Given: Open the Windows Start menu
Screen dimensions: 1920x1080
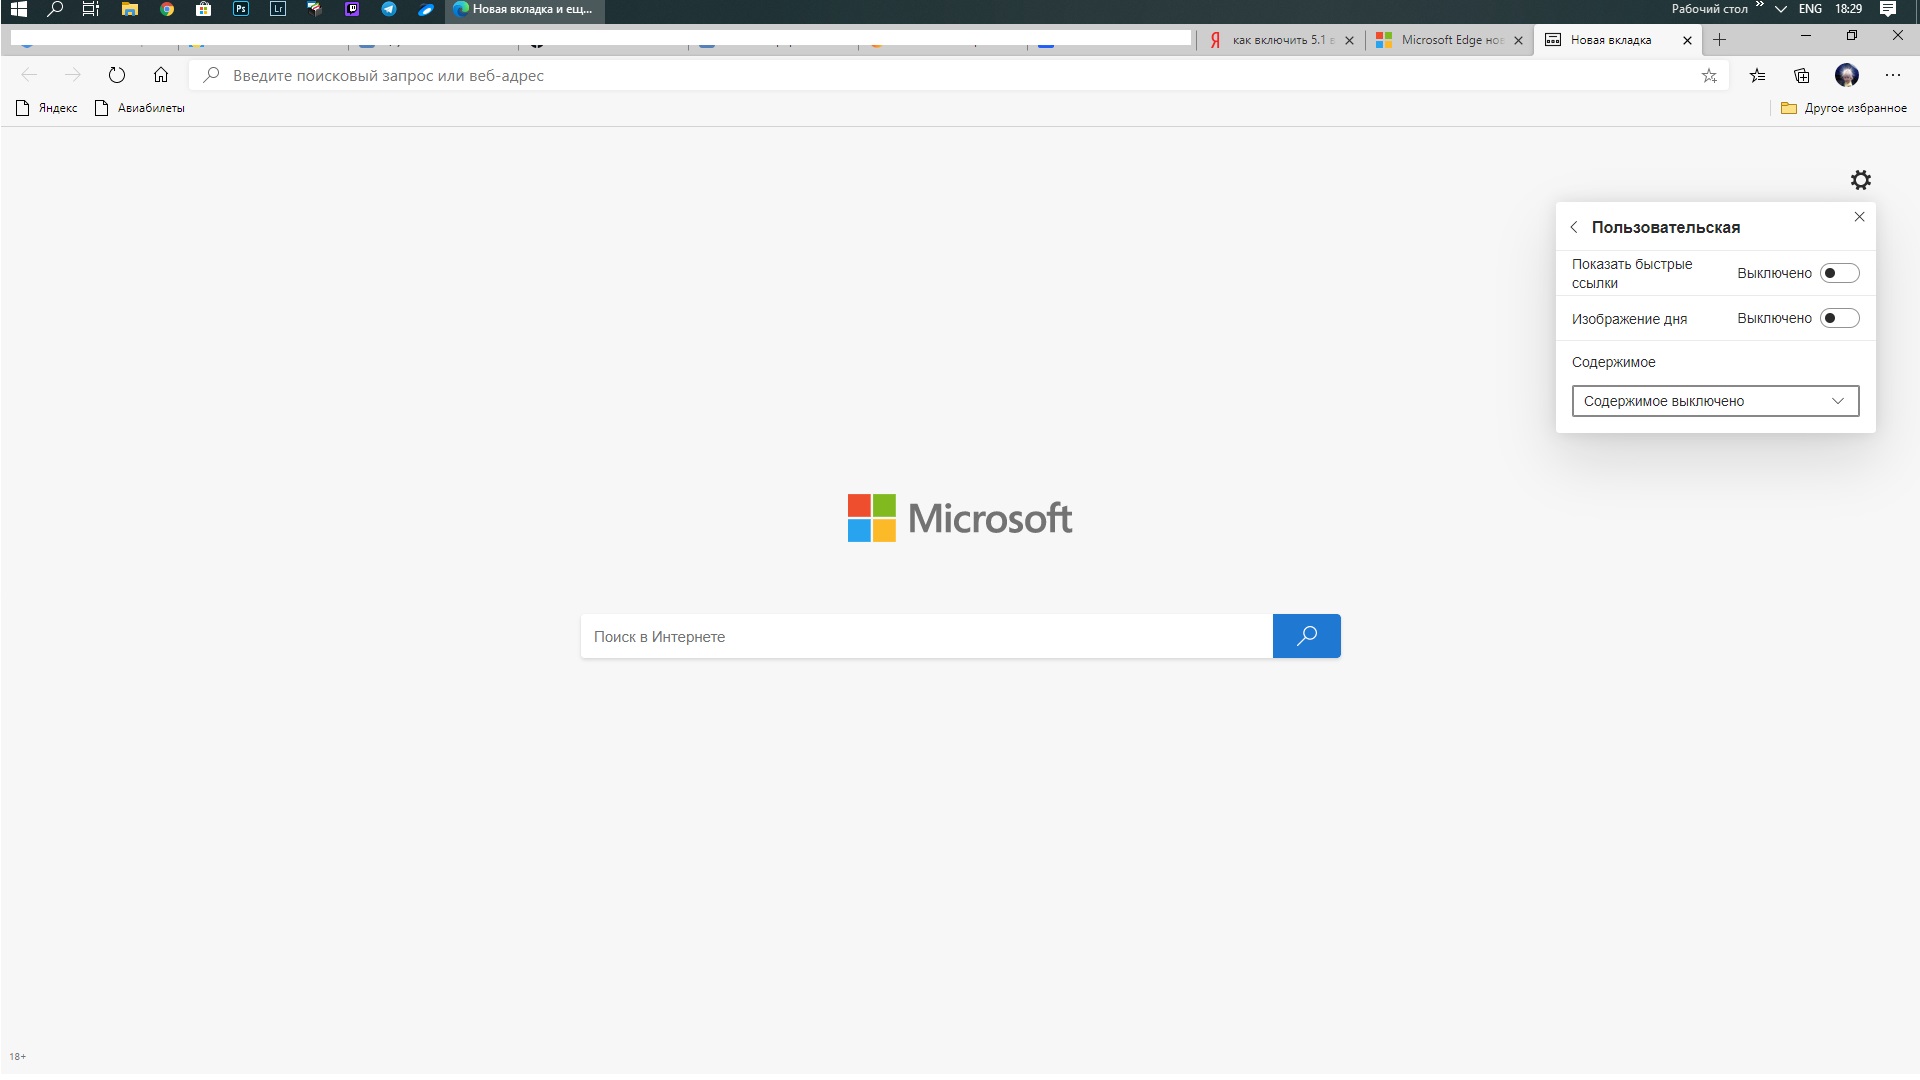Looking at the screenshot, I should click(x=18, y=9).
